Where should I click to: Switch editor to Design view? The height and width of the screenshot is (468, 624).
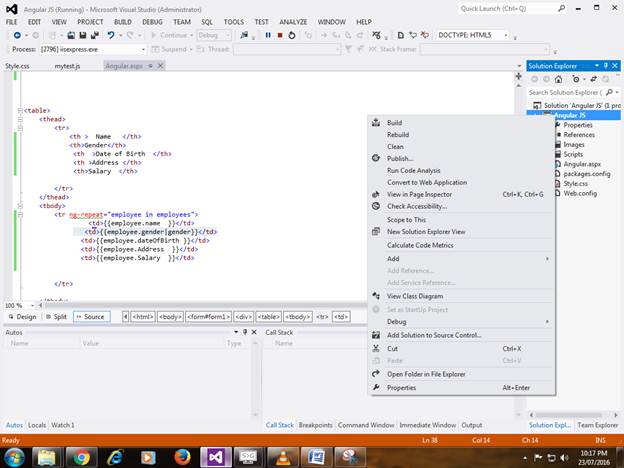(x=22, y=317)
